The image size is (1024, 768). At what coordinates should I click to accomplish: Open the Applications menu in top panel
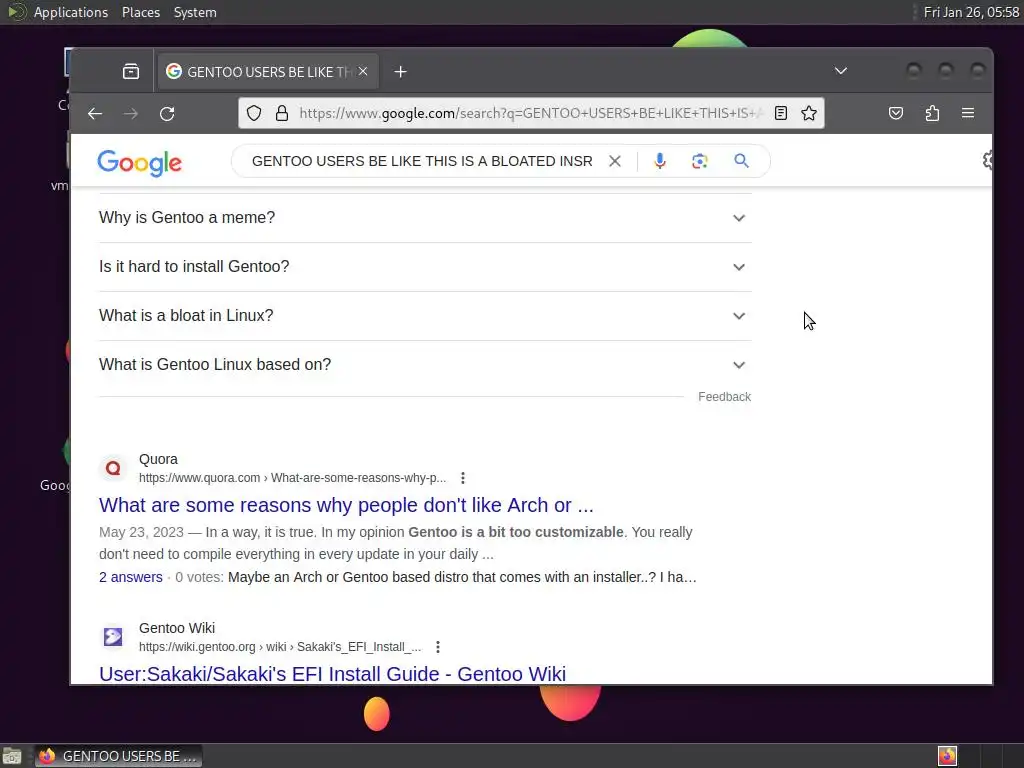[x=71, y=12]
